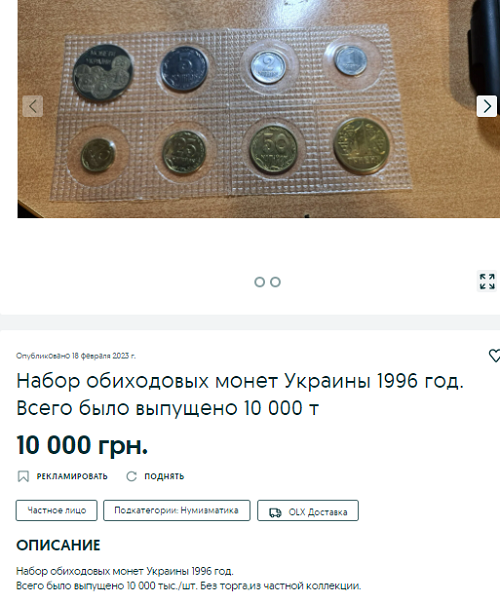500x603 pixels.
Task: Click the ОПИСАНИЕ section heading
Action: click(x=58, y=545)
